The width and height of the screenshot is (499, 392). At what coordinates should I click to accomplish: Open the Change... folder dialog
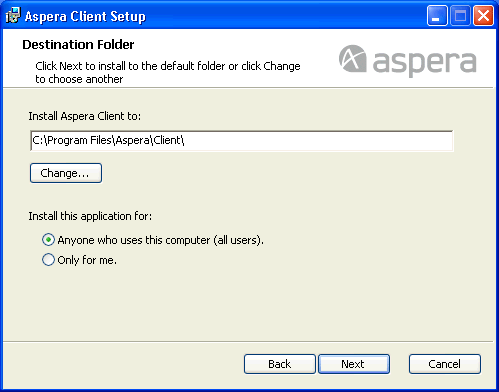point(66,173)
